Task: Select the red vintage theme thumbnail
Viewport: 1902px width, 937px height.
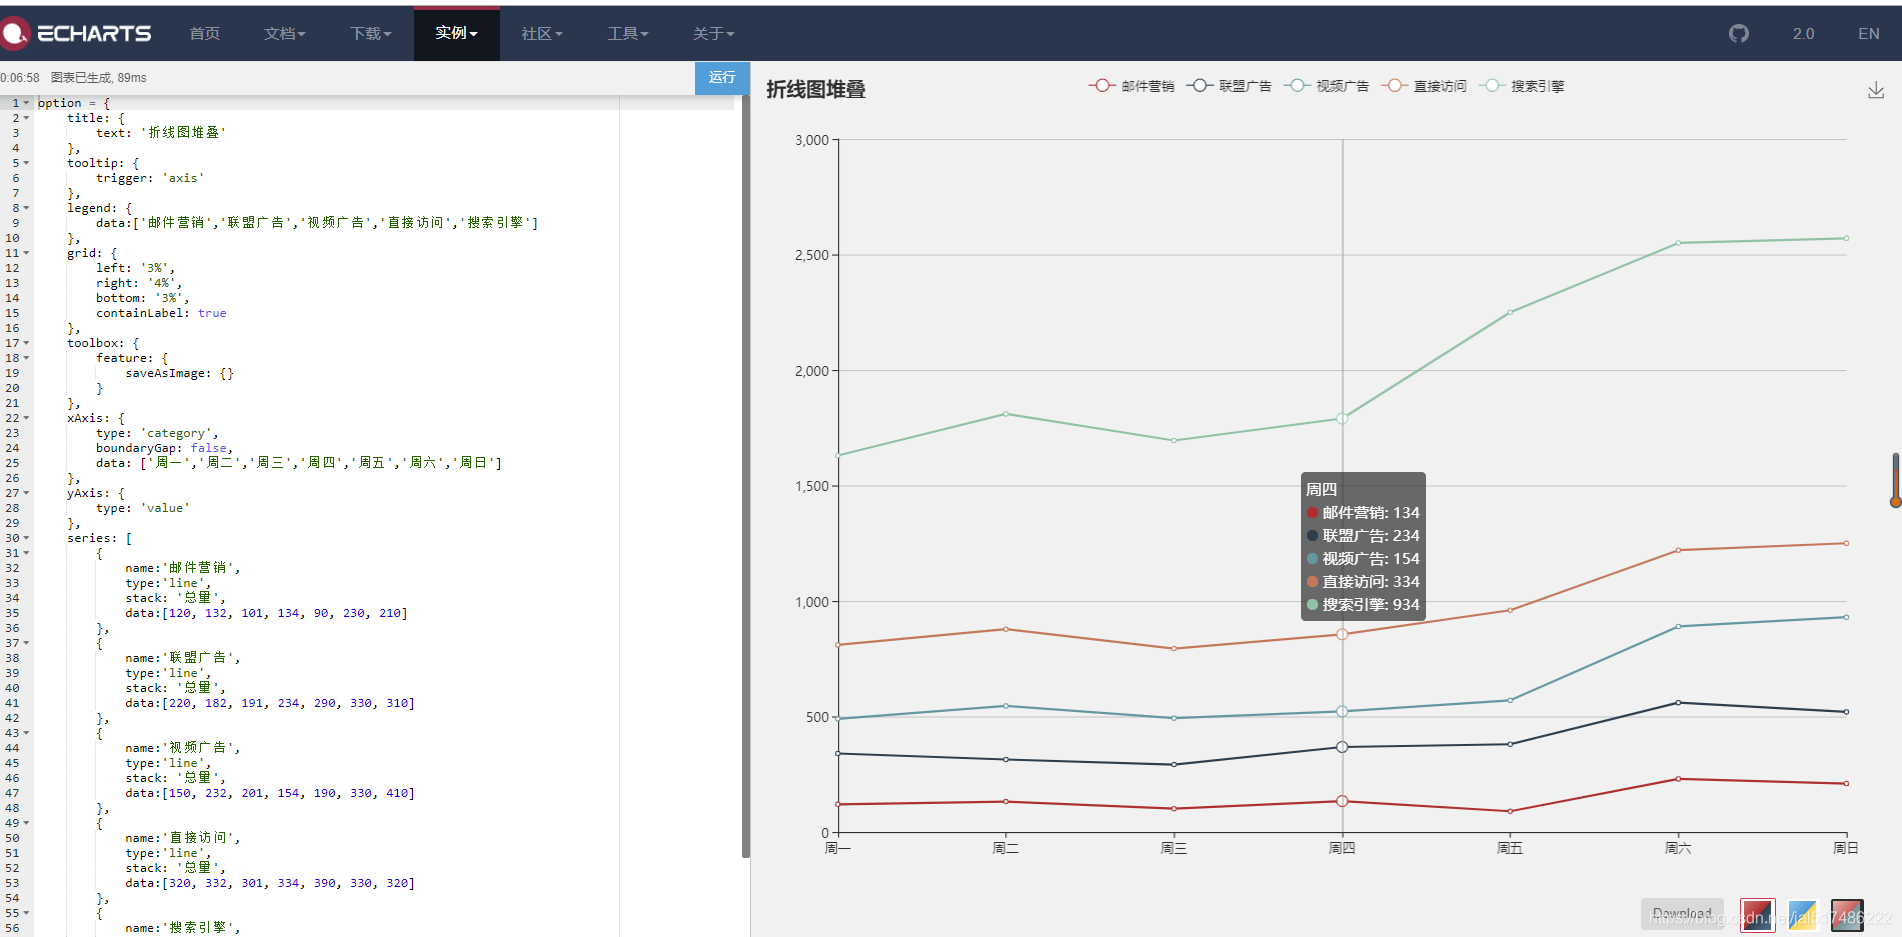Action: click(x=1757, y=915)
